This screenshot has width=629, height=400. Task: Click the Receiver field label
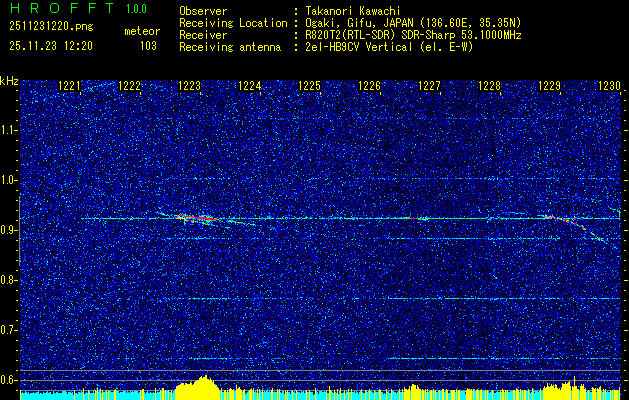point(203,35)
